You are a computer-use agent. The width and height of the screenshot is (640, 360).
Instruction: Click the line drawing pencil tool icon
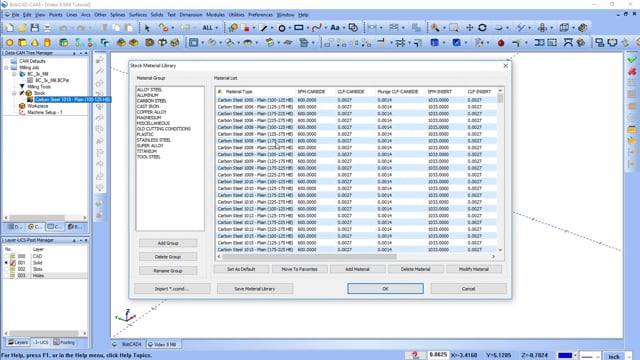(263, 28)
